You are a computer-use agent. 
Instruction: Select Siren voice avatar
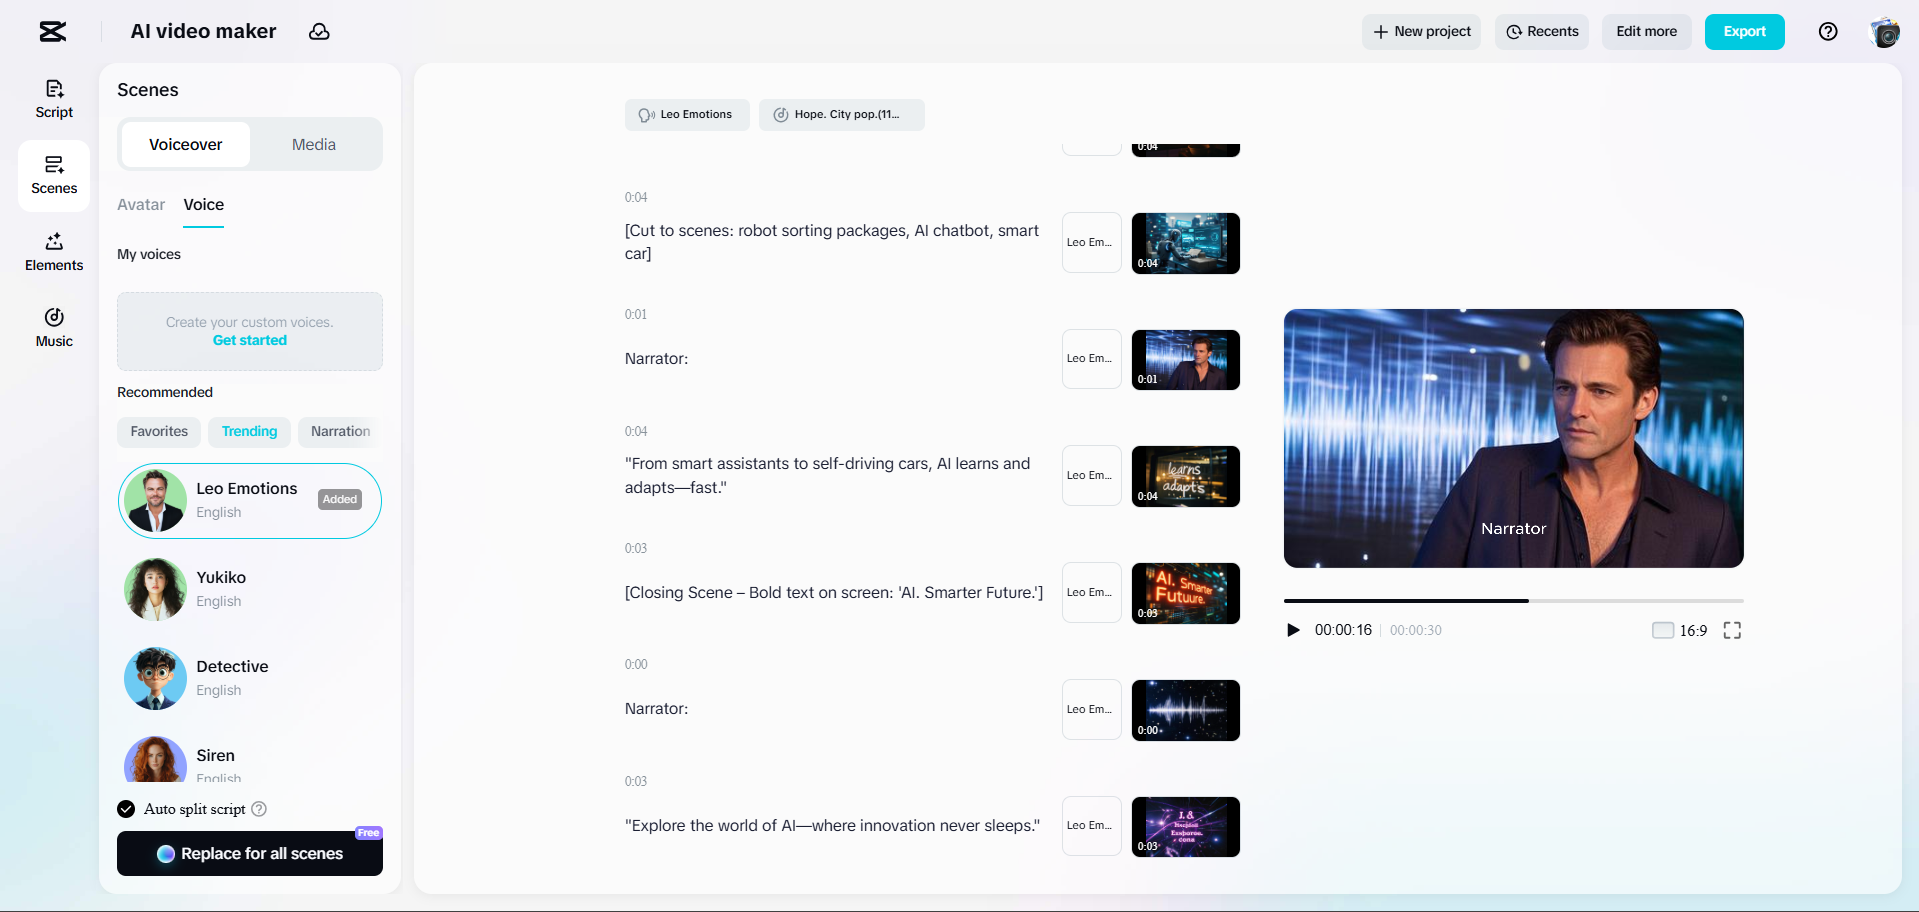(x=155, y=760)
